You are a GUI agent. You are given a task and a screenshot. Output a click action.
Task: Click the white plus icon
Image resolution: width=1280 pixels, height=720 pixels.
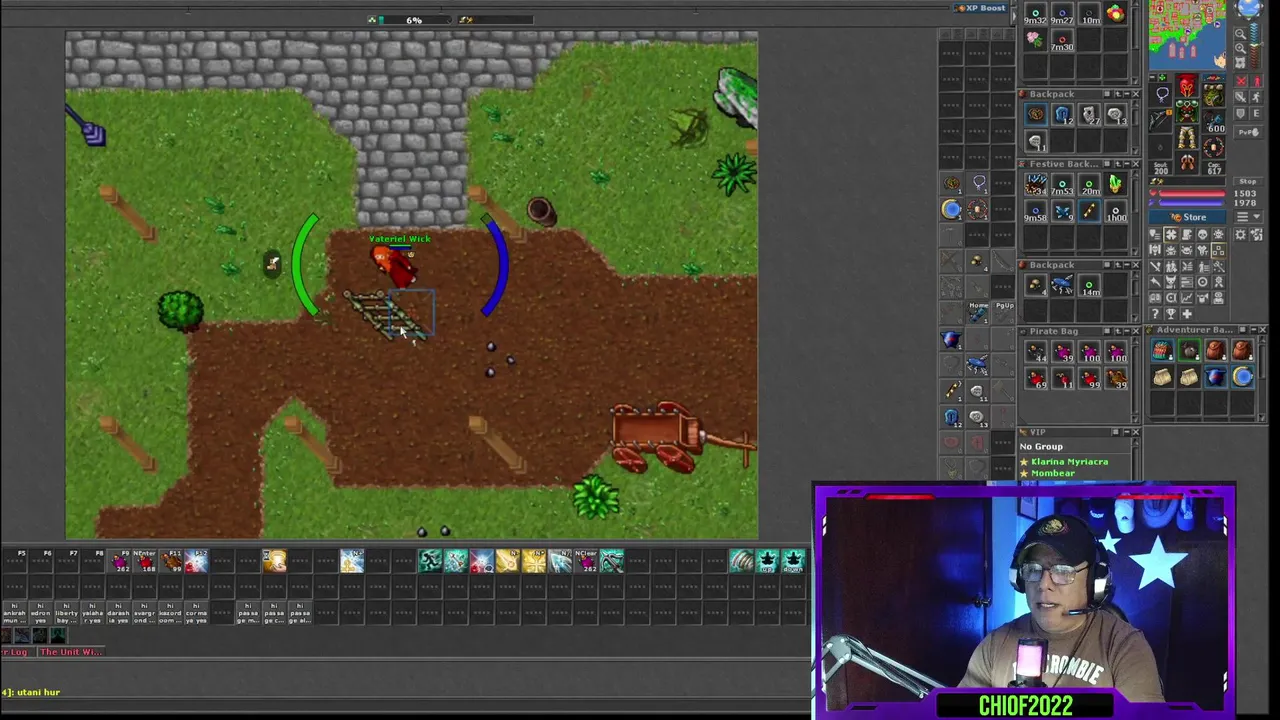click(x=1187, y=314)
